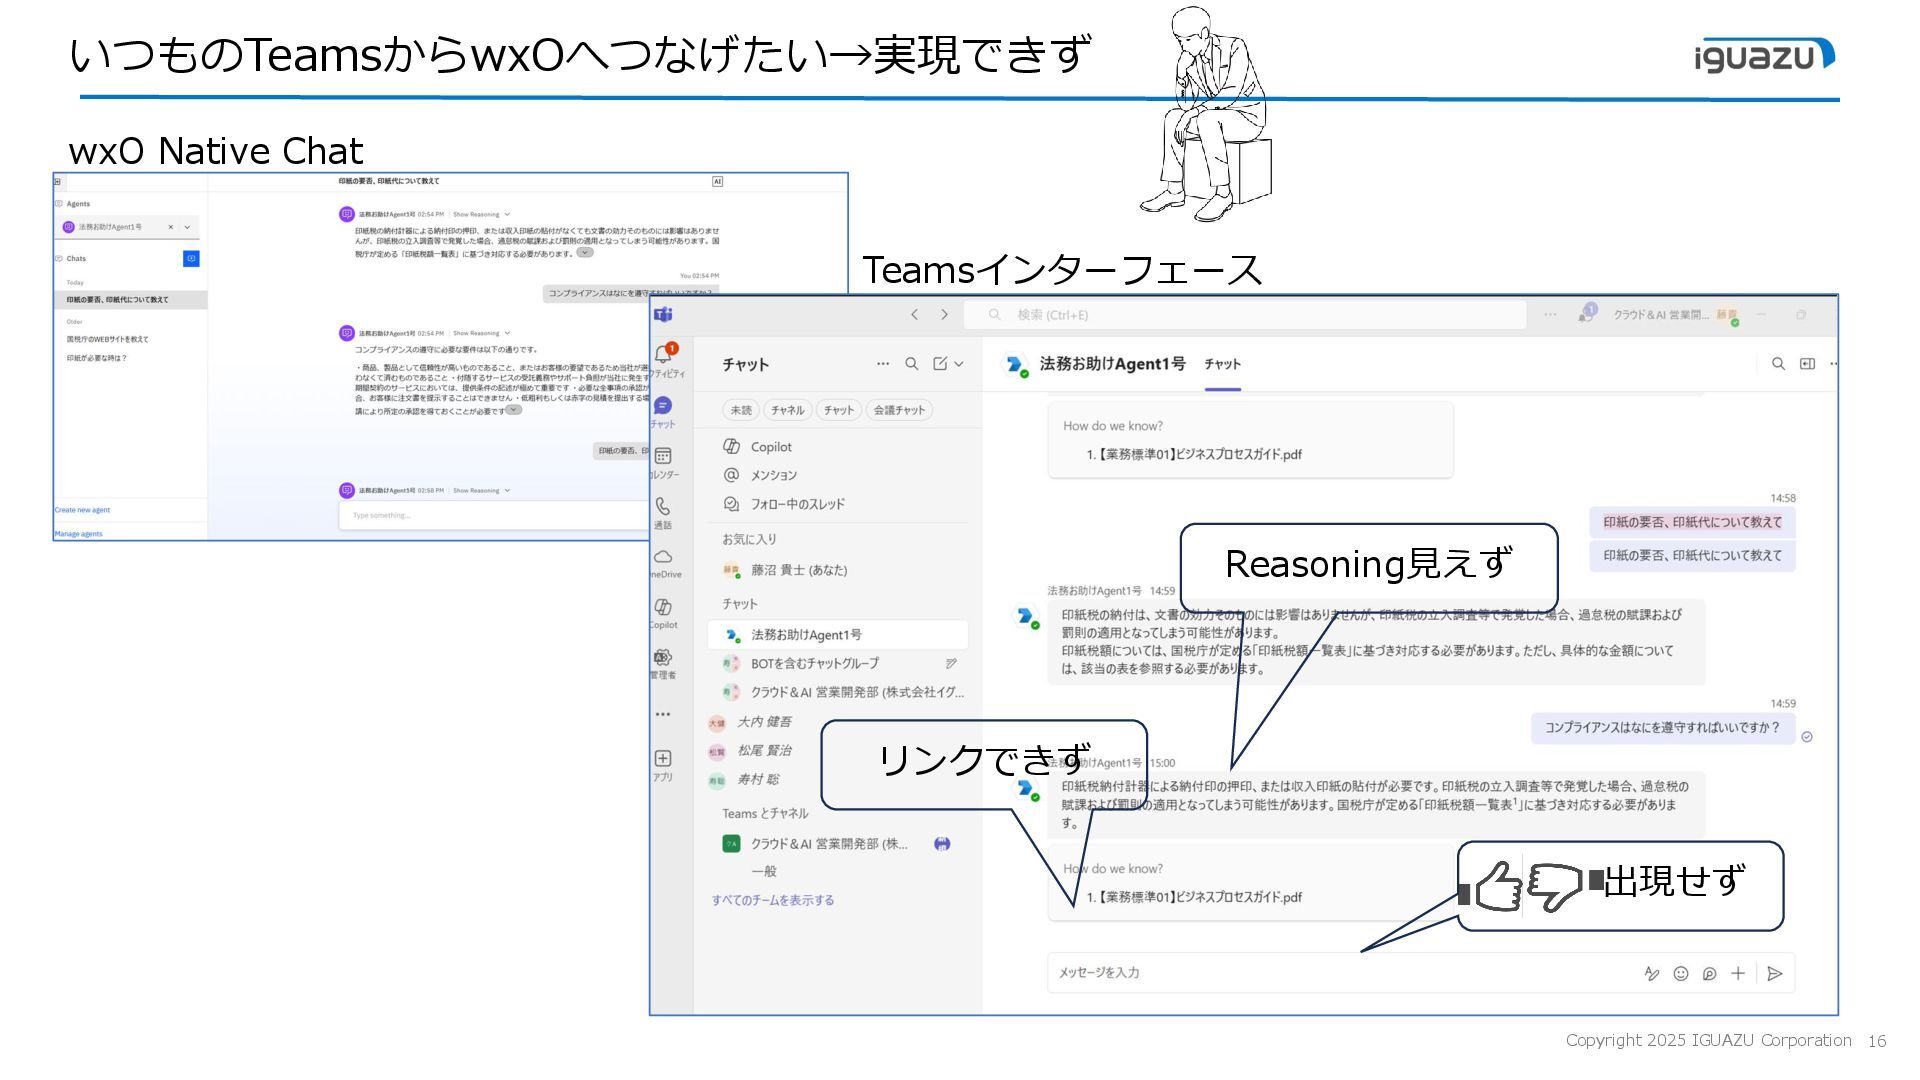The width and height of the screenshot is (1920, 1080).
Task: Open 印紙が必要な時は？ chat
Action: (97, 358)
